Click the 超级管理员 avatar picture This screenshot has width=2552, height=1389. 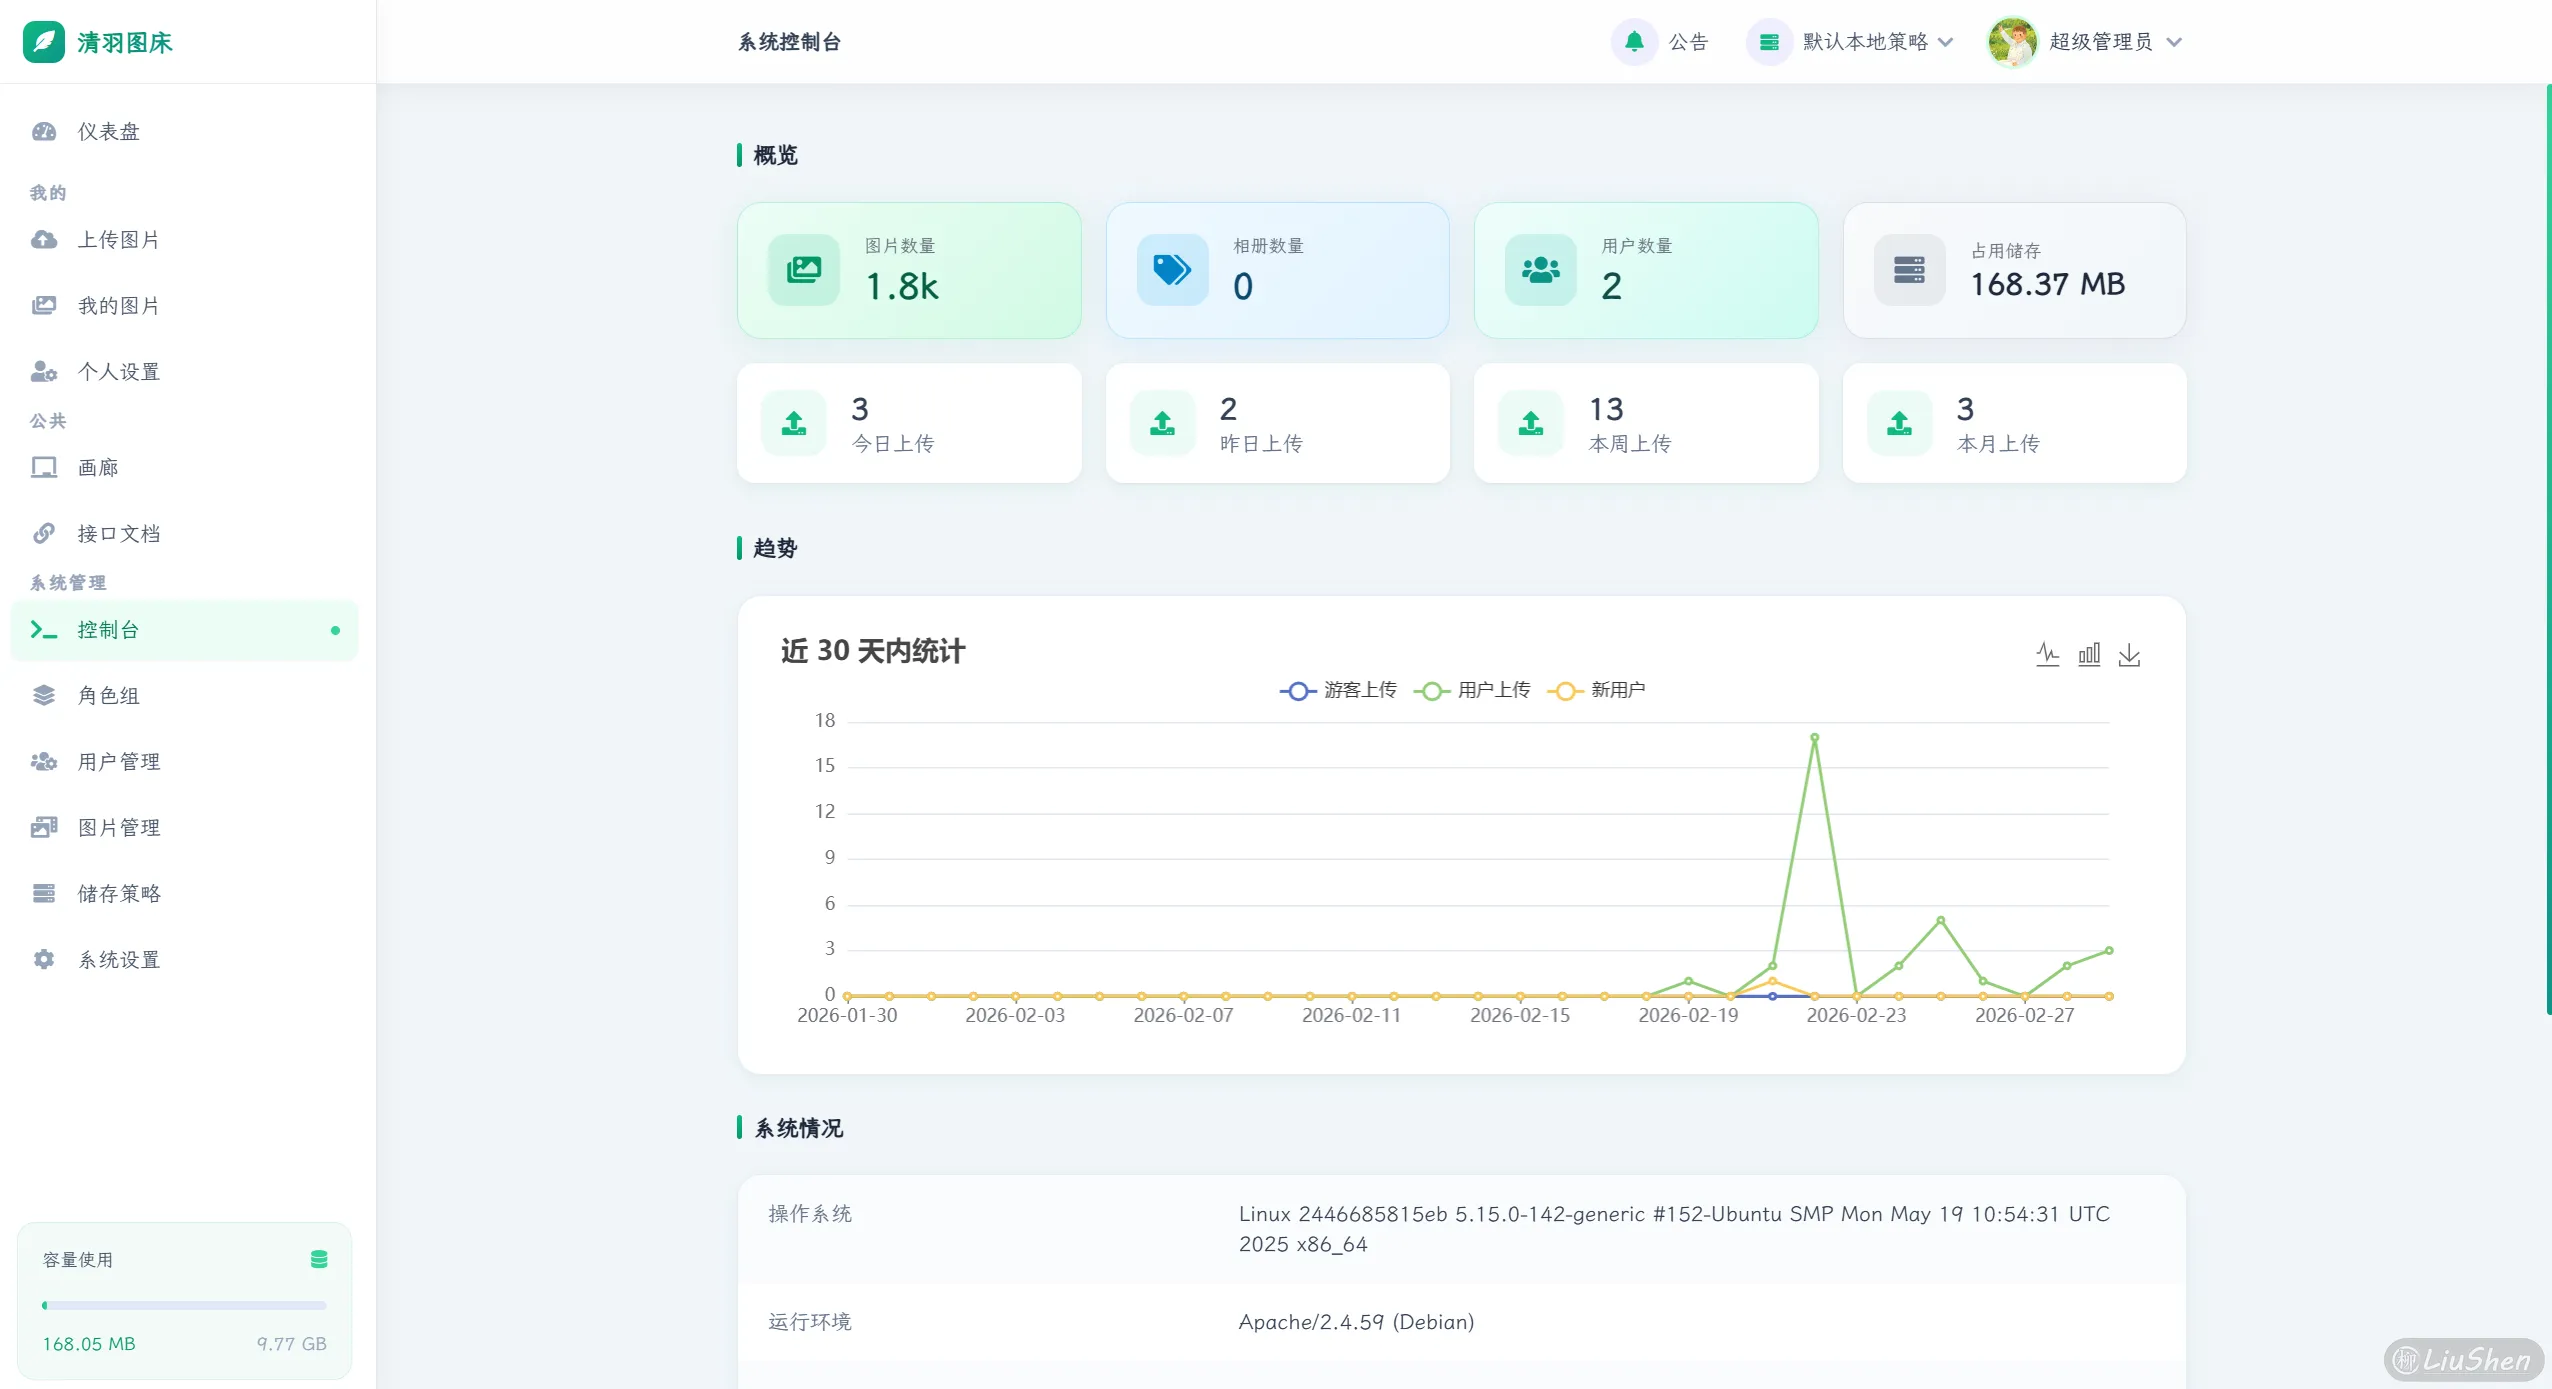pyautogui.click(x=2012, y=42)
